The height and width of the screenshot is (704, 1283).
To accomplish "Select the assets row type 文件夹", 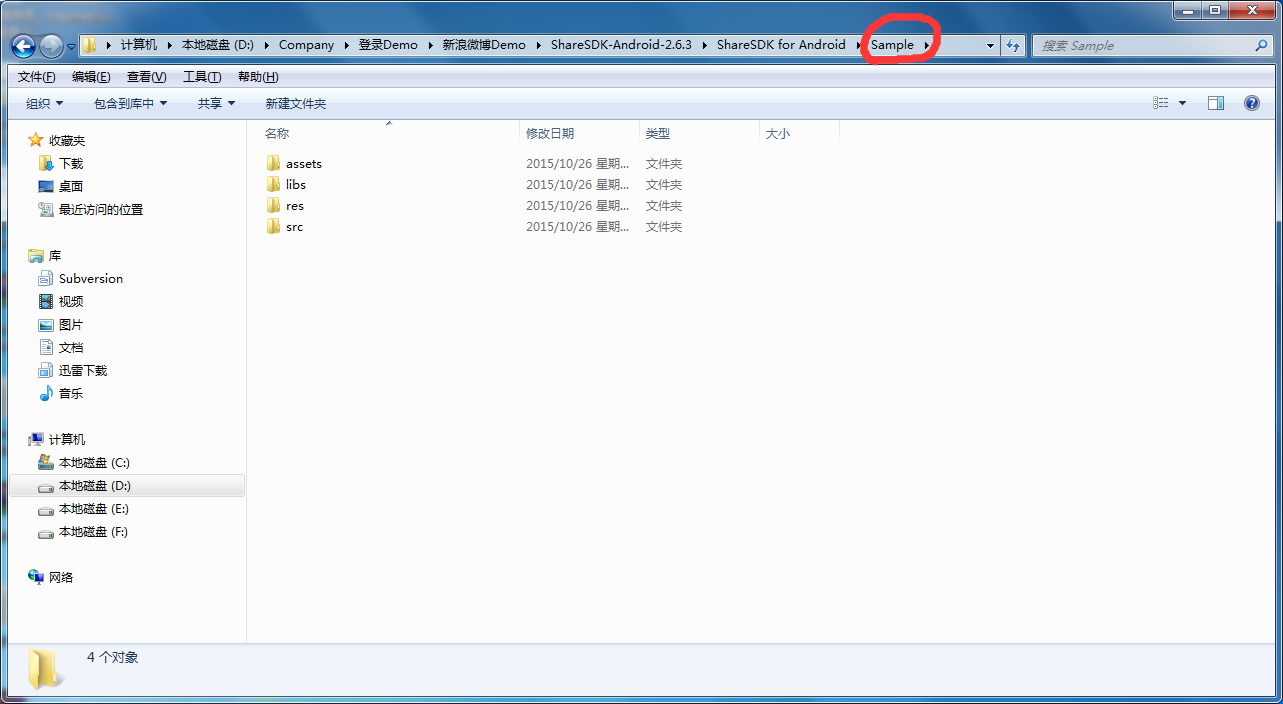I will tap(664, 164).
